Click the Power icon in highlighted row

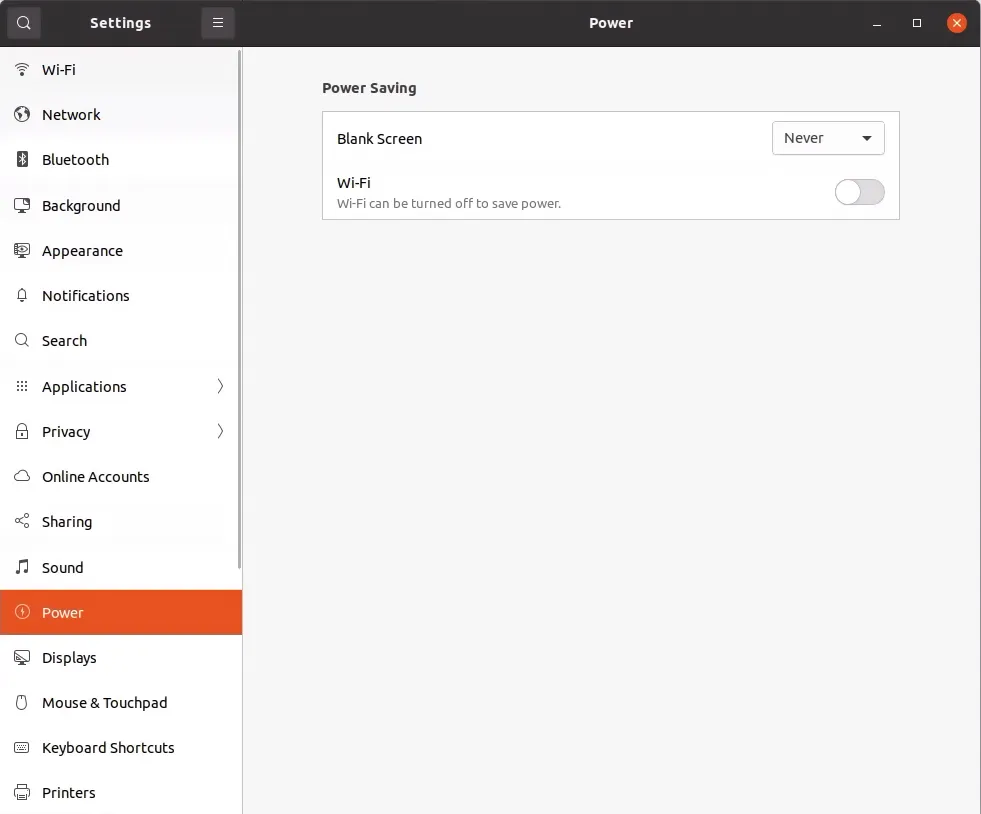tap(22, 612)
